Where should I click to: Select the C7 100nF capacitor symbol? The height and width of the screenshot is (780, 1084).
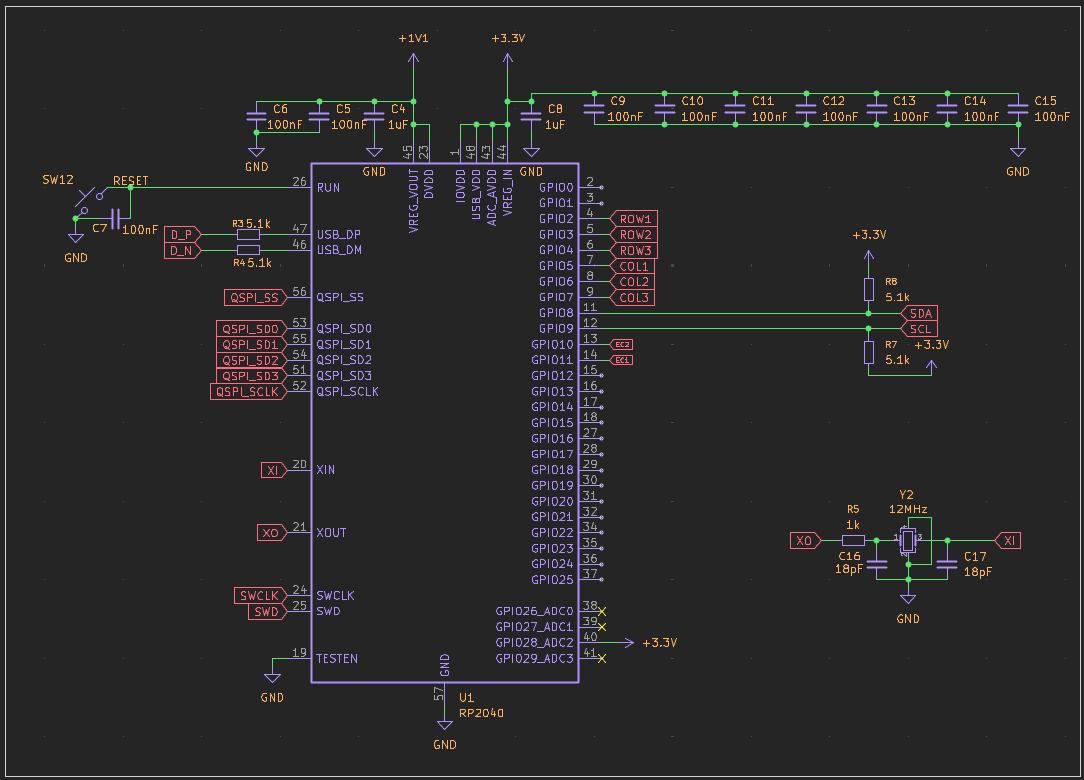click(x=117, y=217)
